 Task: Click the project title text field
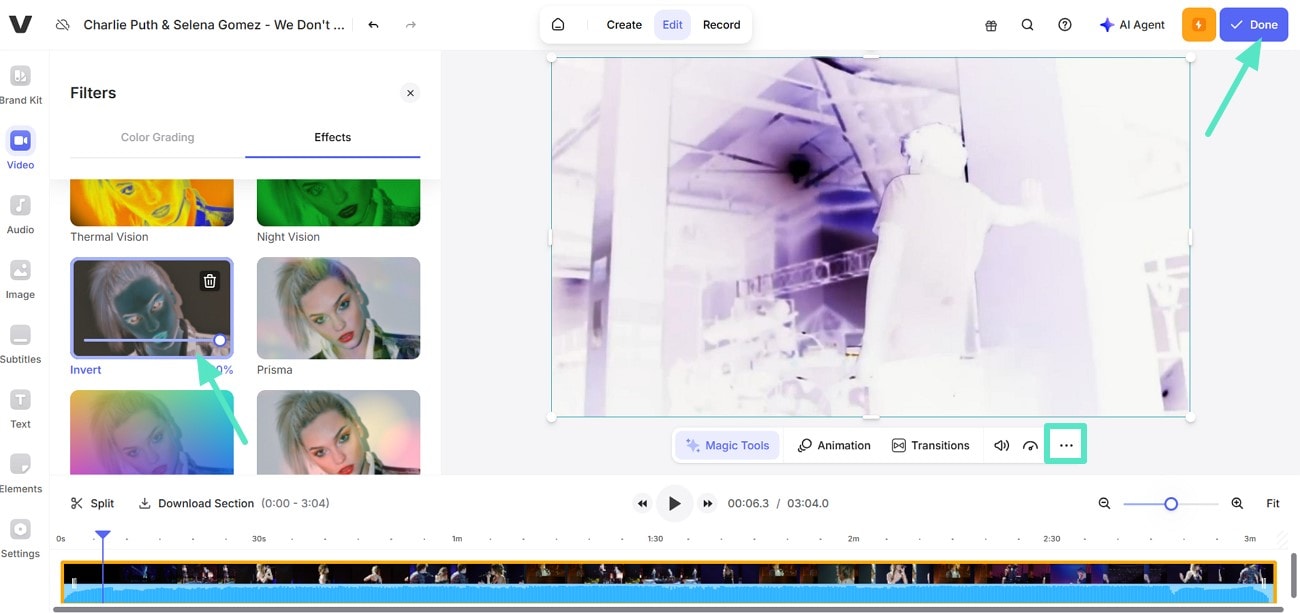214,25
